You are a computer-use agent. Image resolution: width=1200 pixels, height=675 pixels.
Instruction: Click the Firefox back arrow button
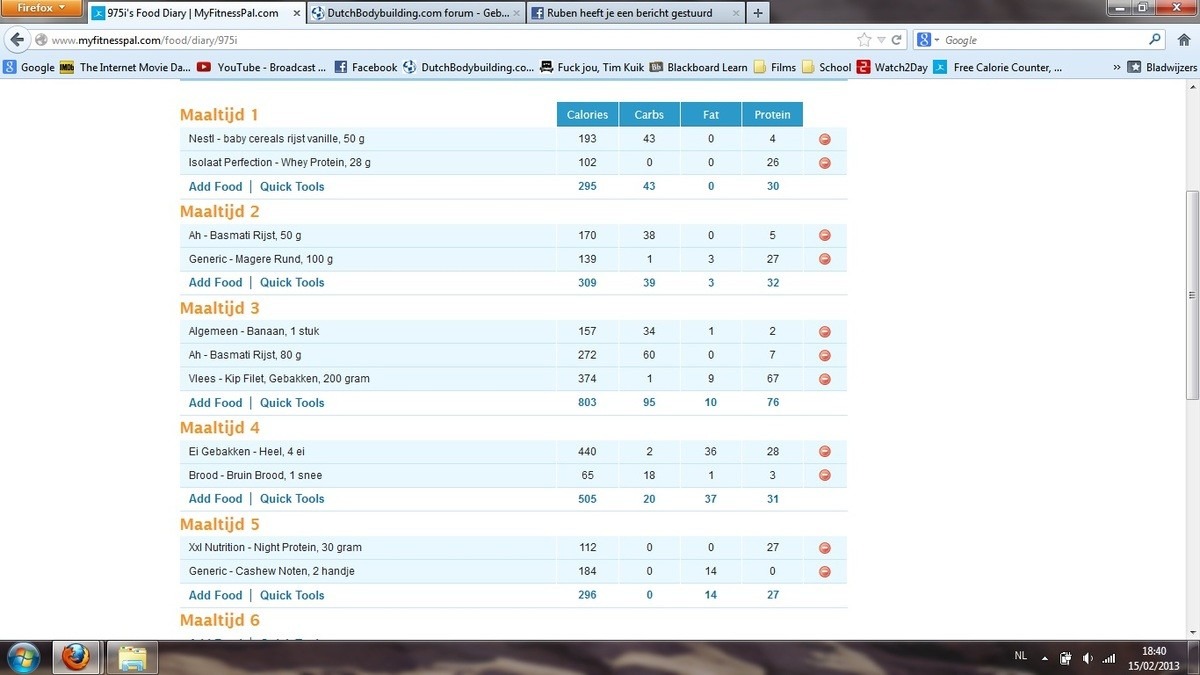[17, 40]
